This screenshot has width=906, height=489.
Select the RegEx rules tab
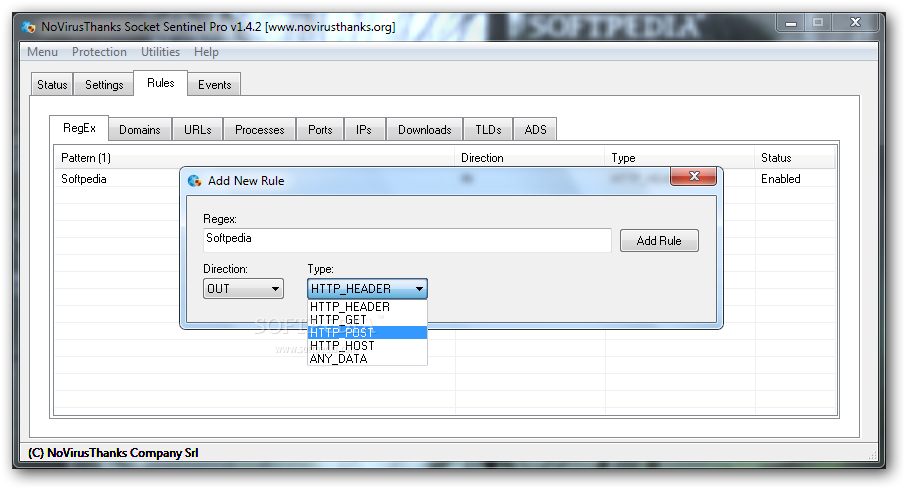79,128
